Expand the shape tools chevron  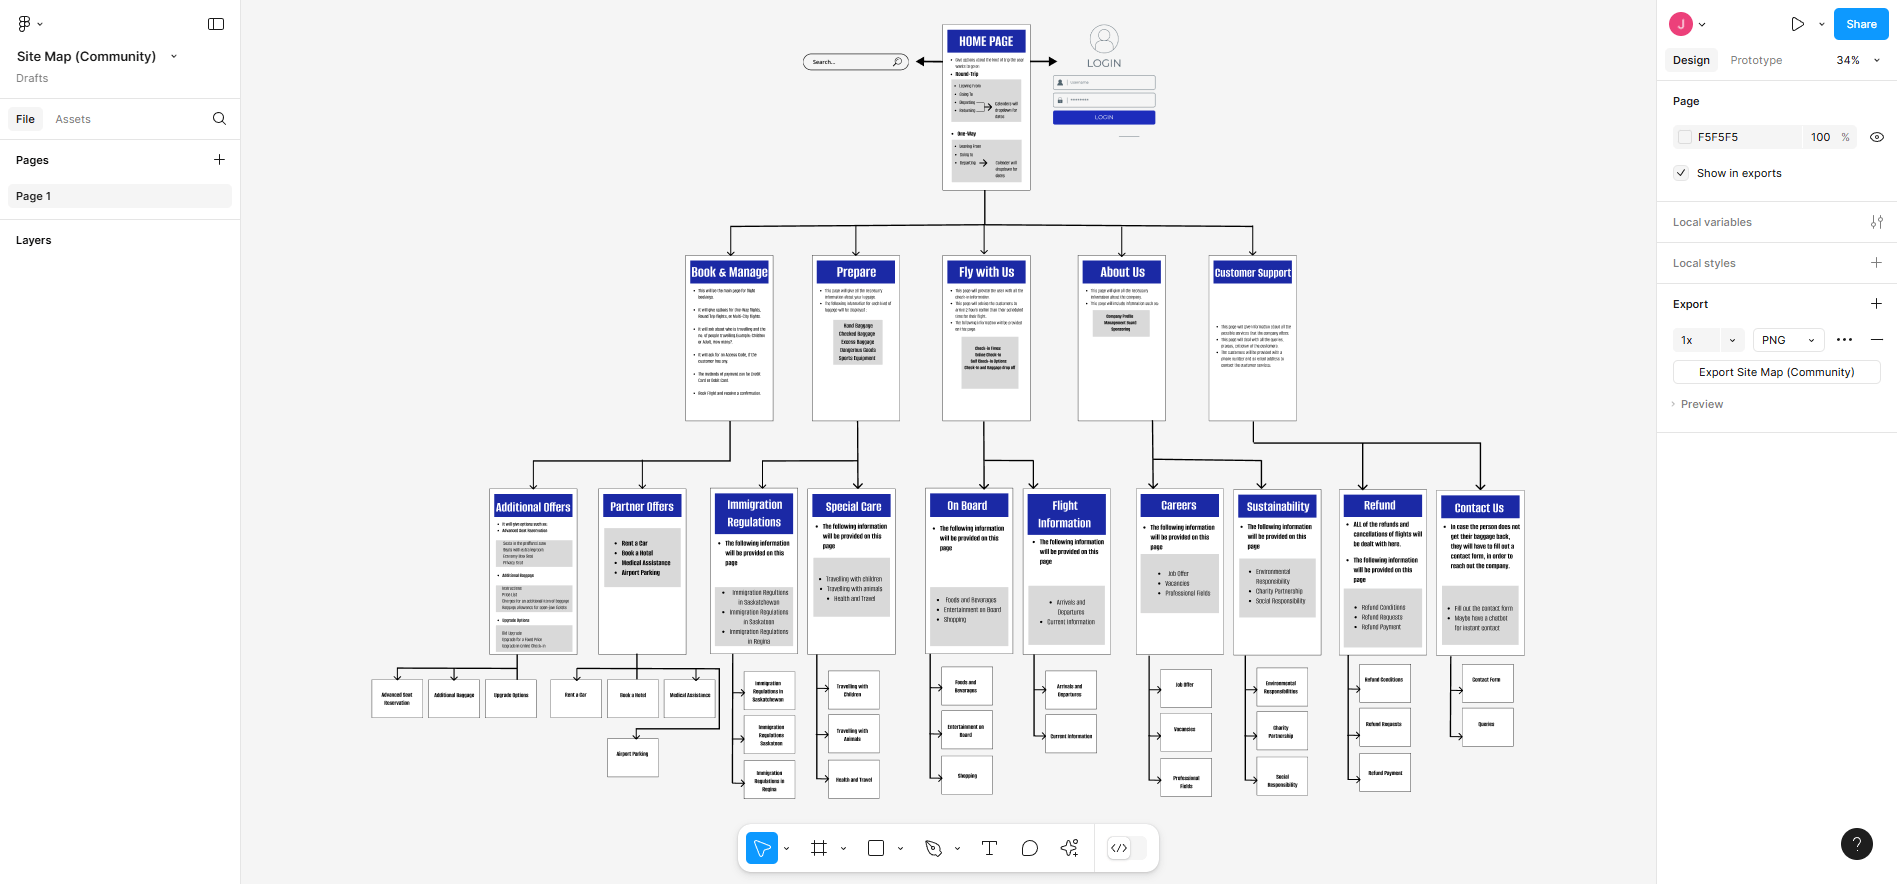point(901,848)
